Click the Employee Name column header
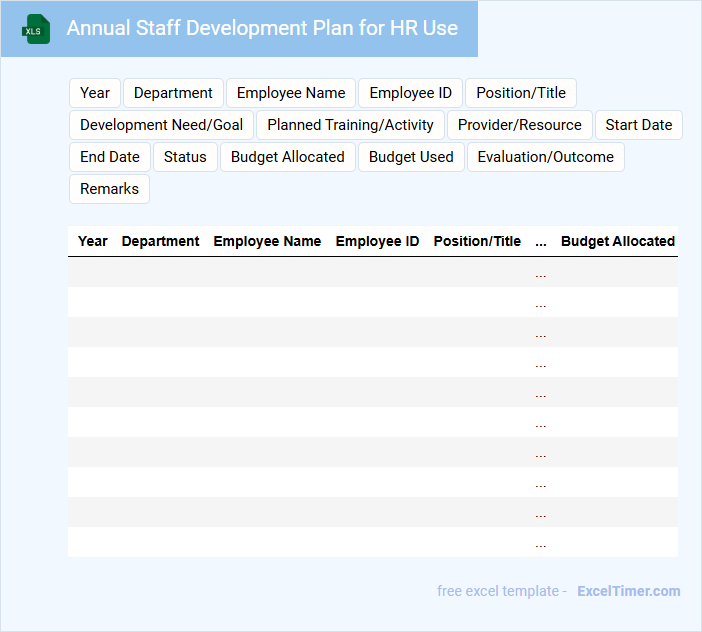 pos(267,241)
